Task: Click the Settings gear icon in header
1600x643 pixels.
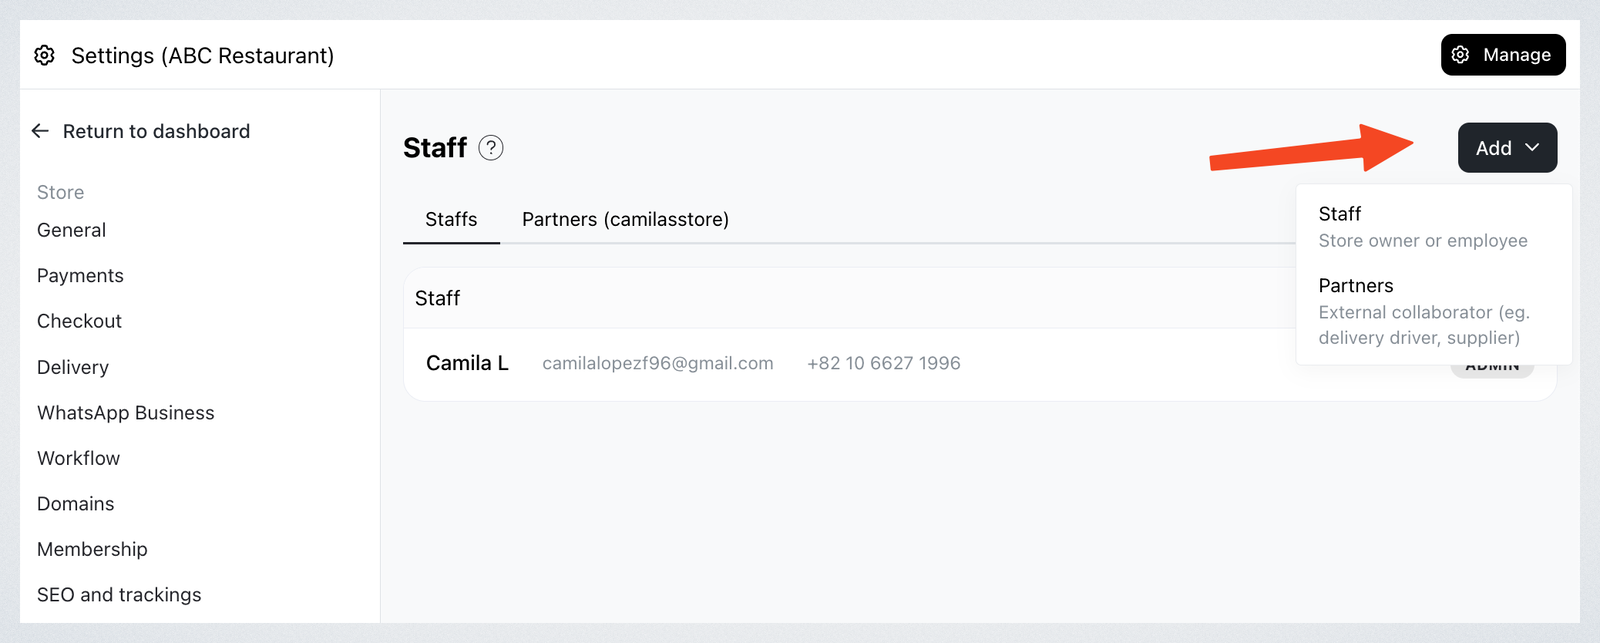Action: click(44, 55)
